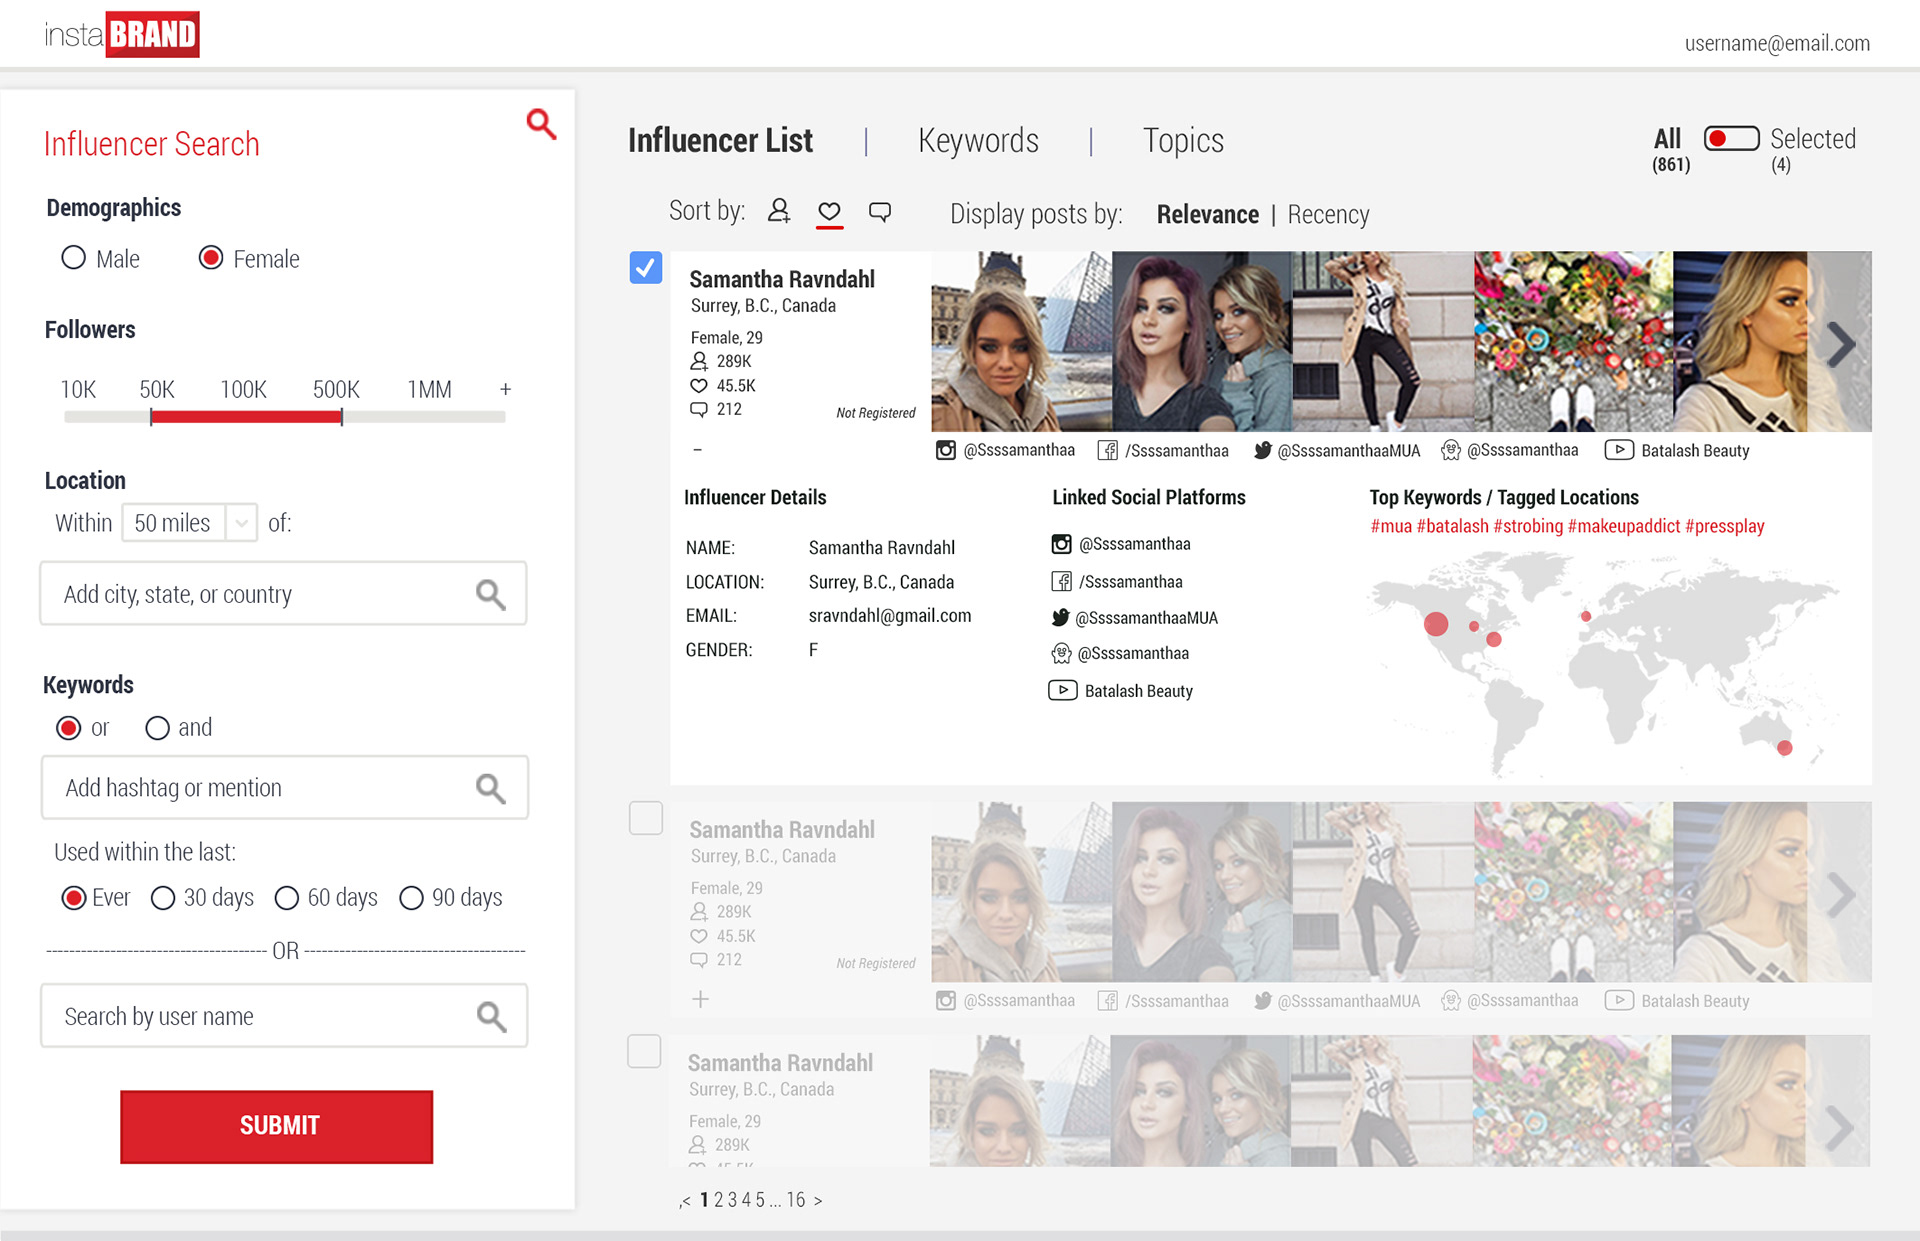This screenshot has height=1241, width=1920.
Task: Click the red Influencer Search magnifier icon
Action: click(x=541, y=124)
